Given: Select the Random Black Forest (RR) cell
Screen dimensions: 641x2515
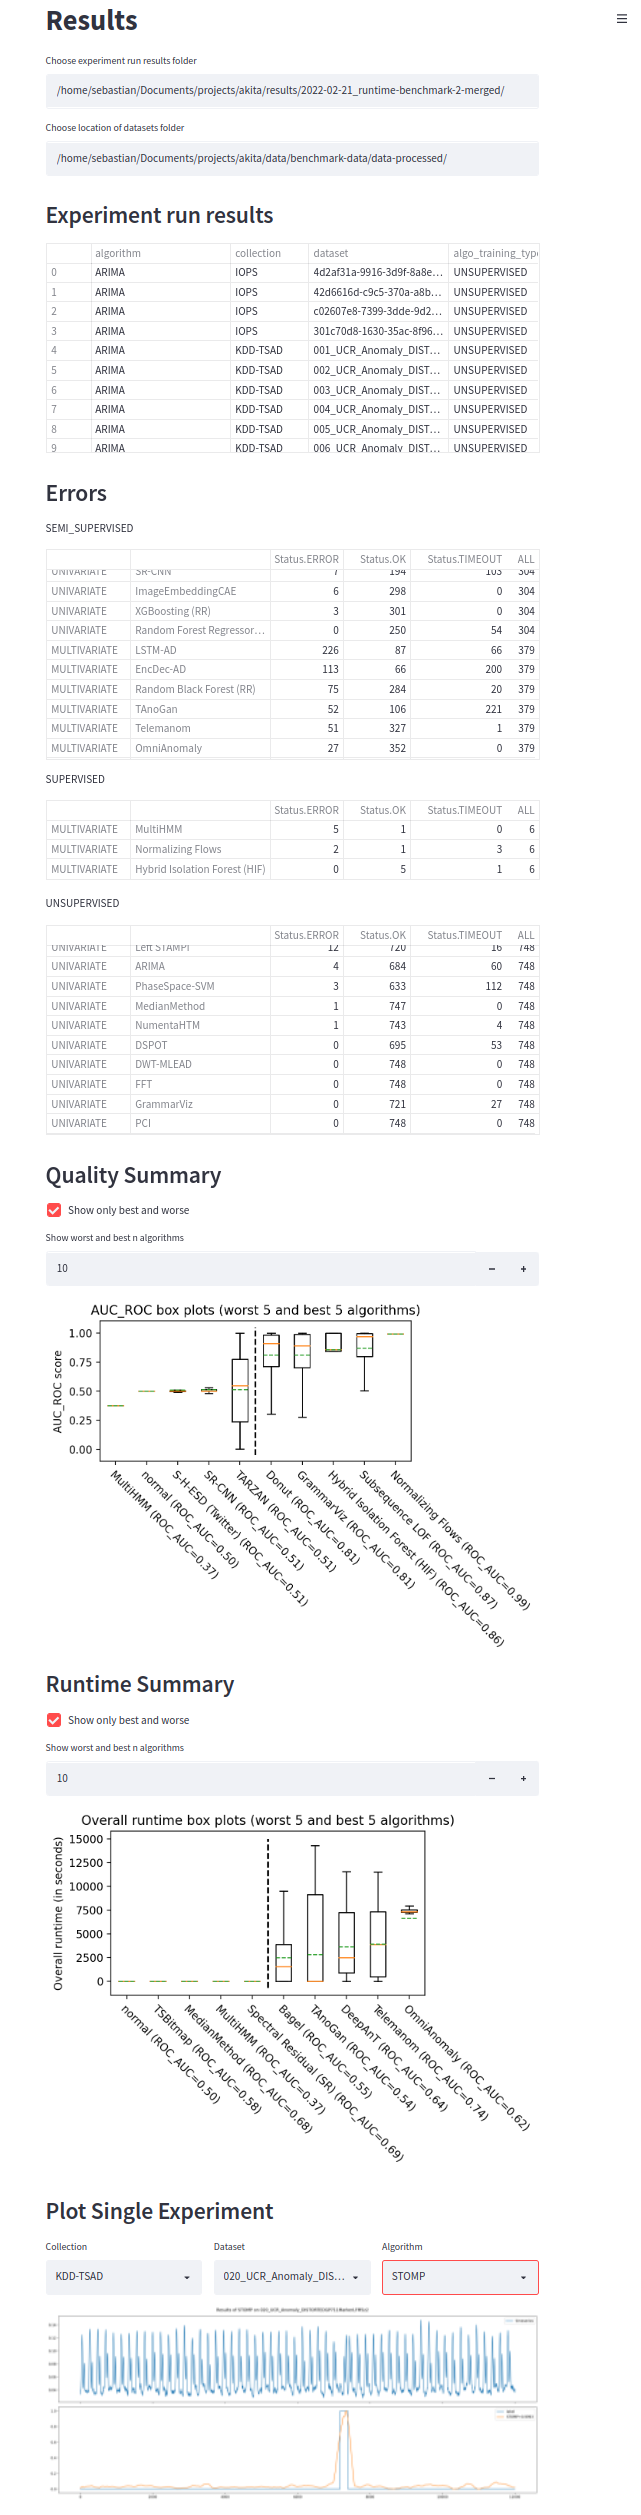Looking at the screenshot, I should (200, 690).
